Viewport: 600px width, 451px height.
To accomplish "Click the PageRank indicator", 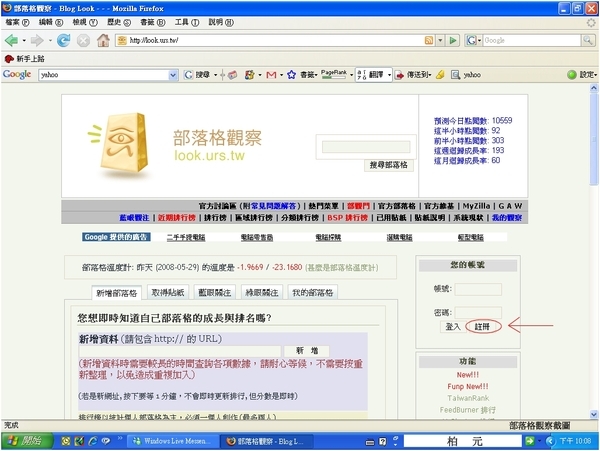I will pos(334,74).
